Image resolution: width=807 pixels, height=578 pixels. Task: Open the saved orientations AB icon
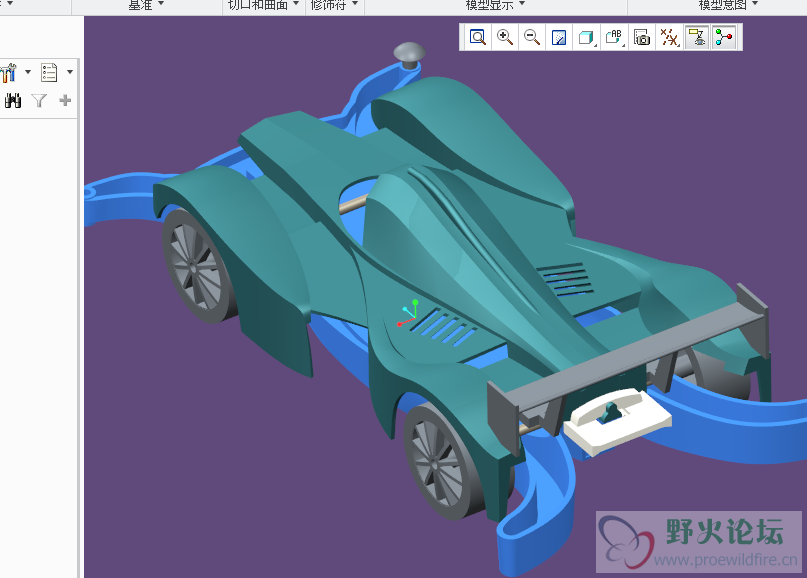point(614,38)
